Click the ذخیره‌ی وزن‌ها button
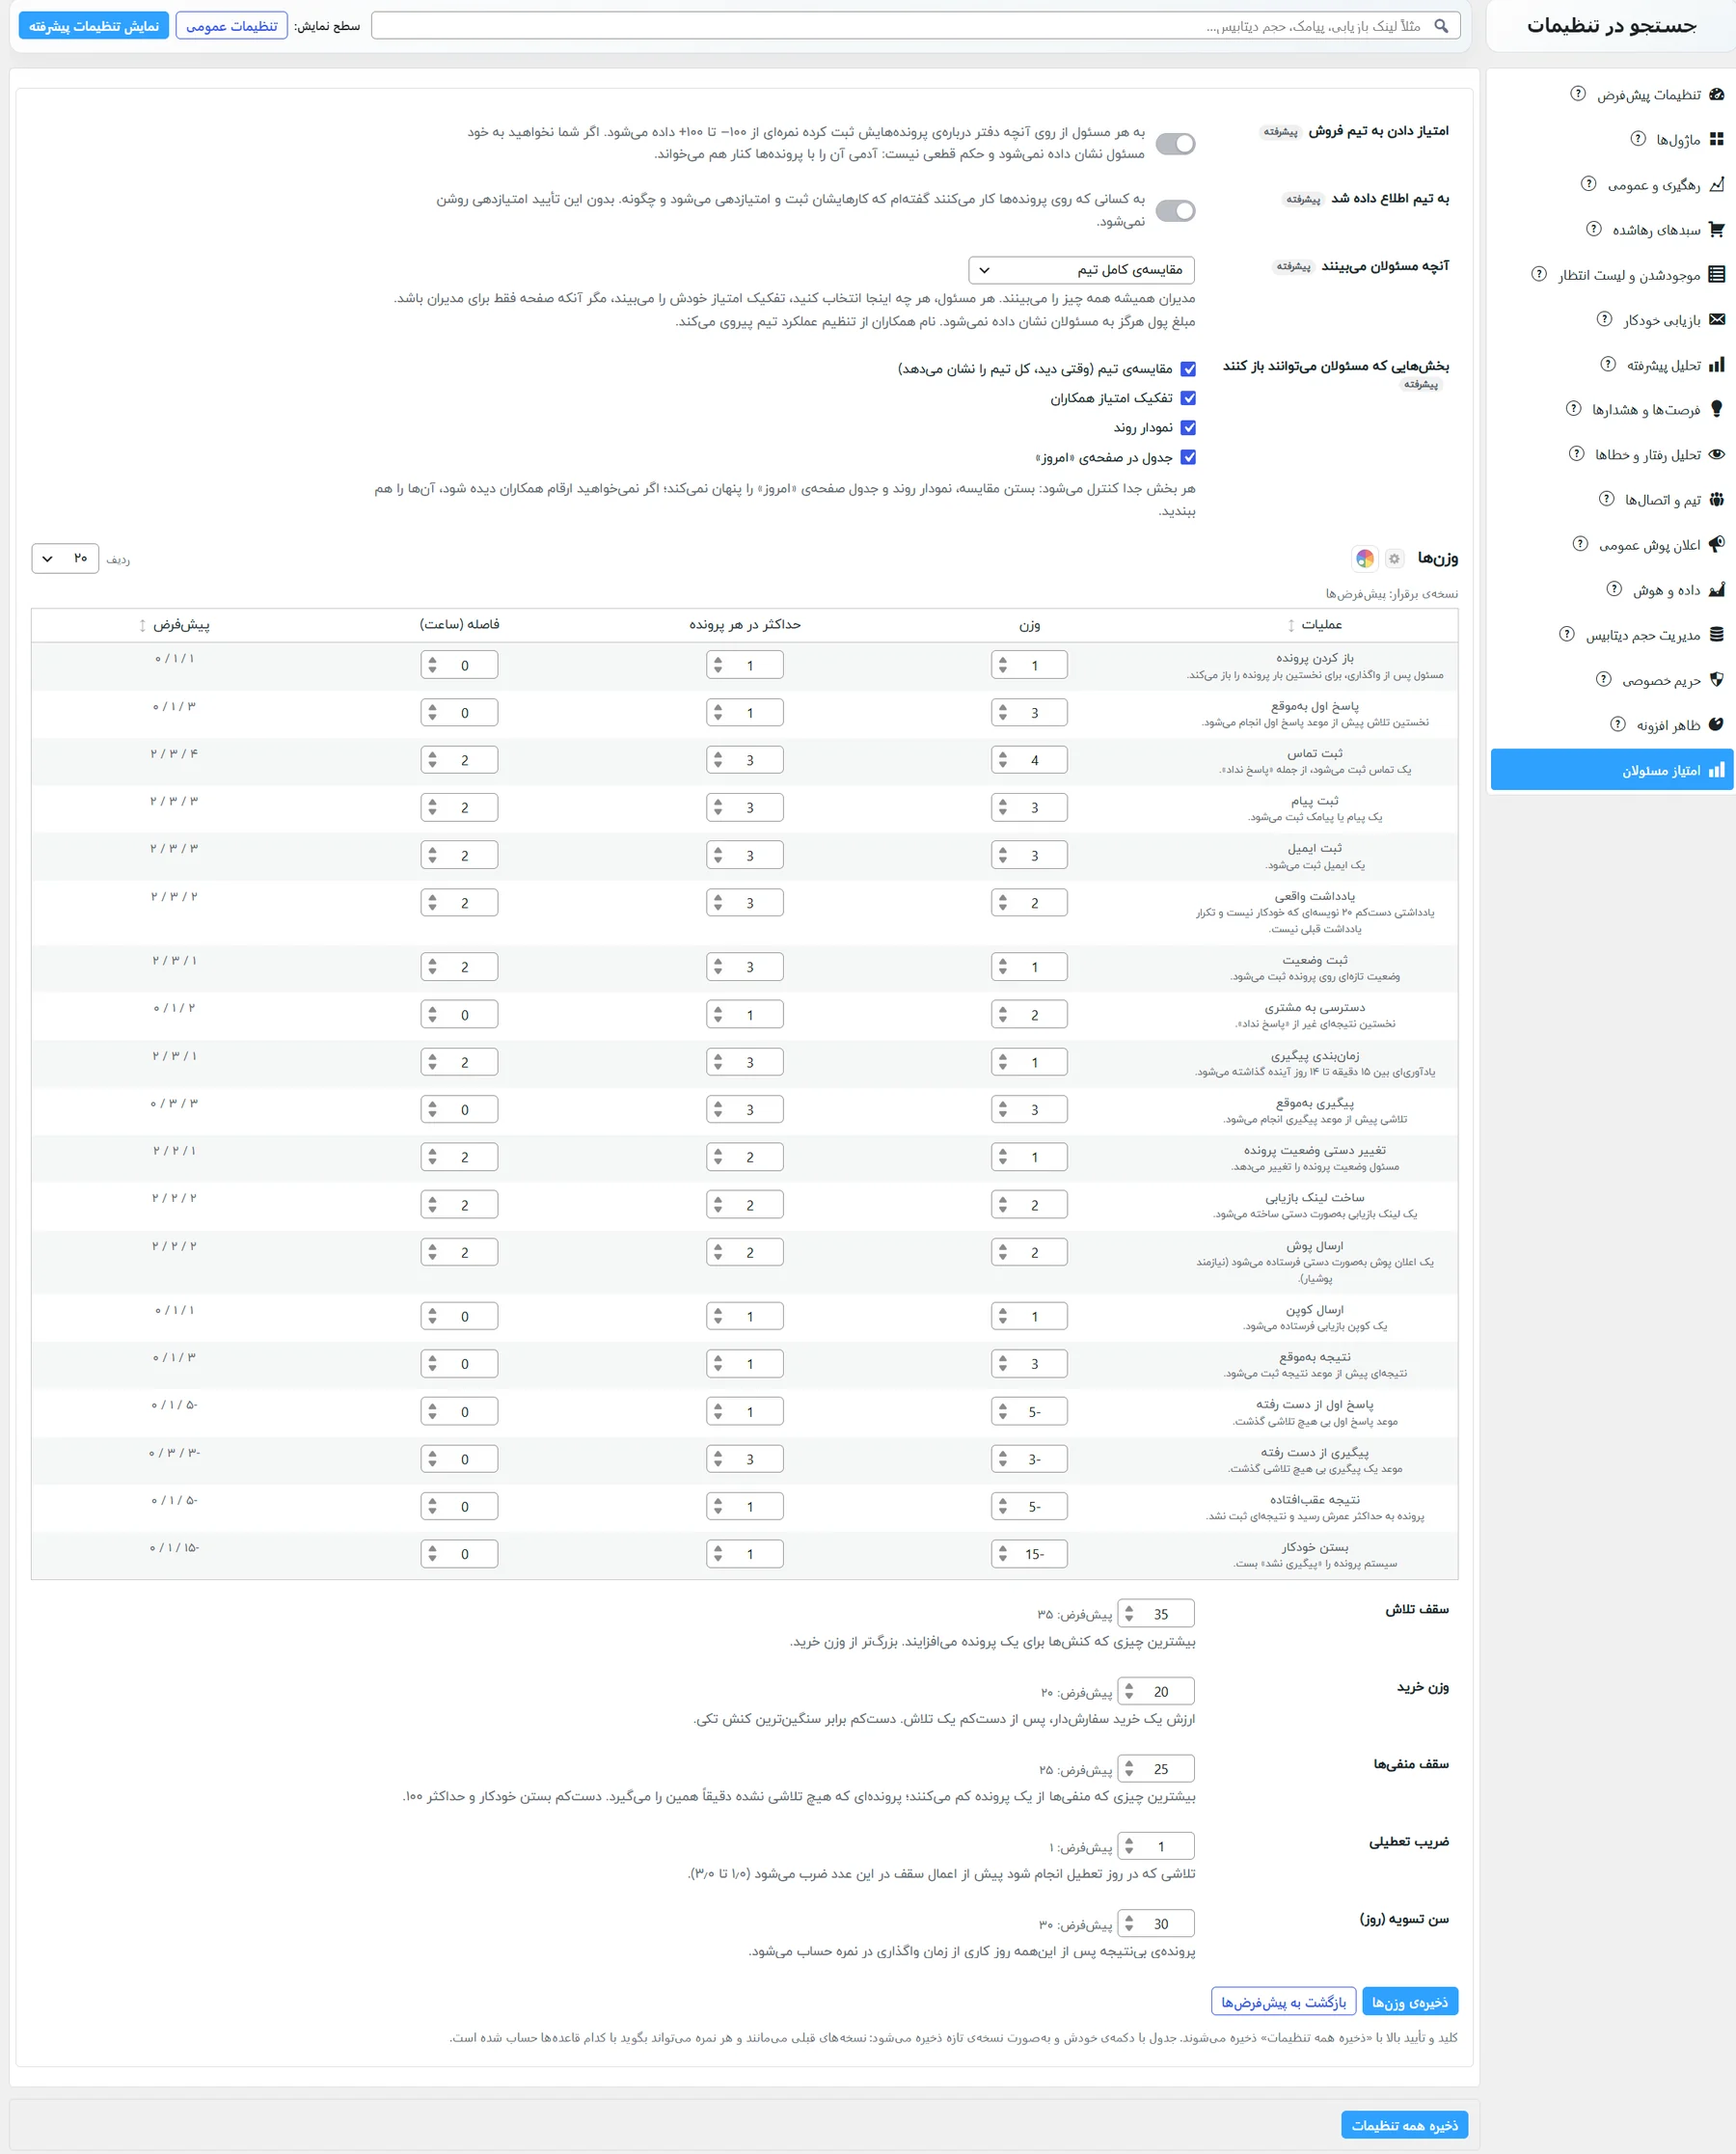 click(x=1409, y=2002)
